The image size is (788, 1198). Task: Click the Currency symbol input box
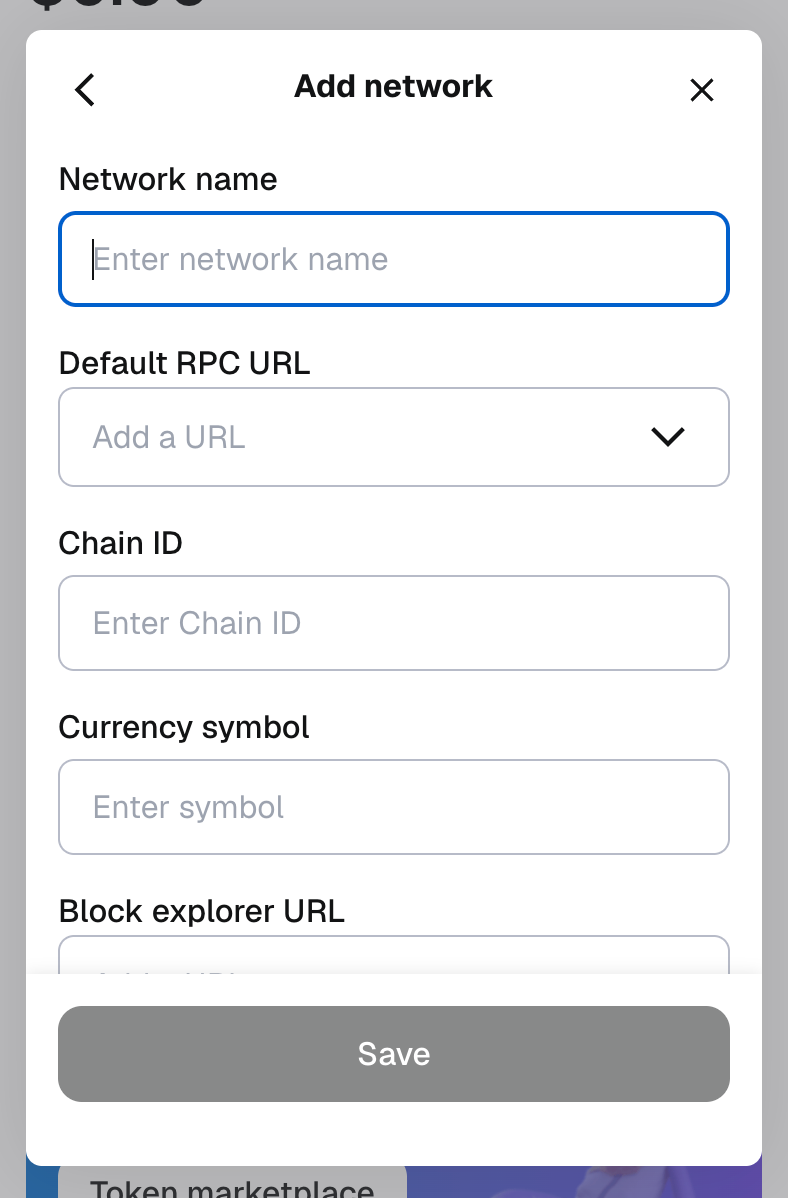point(394,806)
